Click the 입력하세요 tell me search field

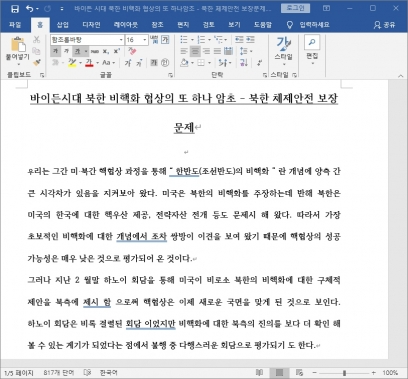click(x=314, y=25)
